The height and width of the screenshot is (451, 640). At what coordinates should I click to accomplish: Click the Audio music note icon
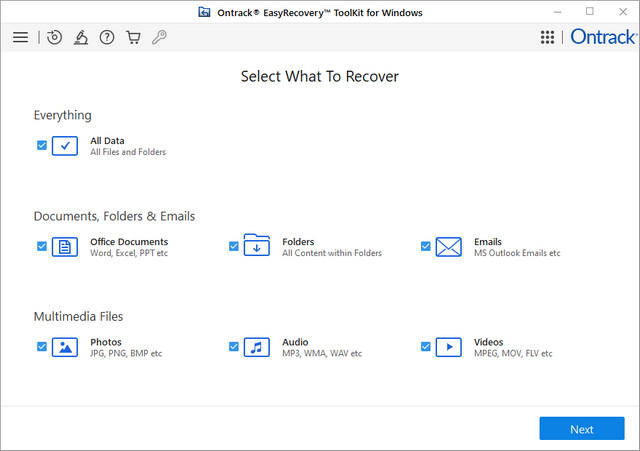[256, 347]
